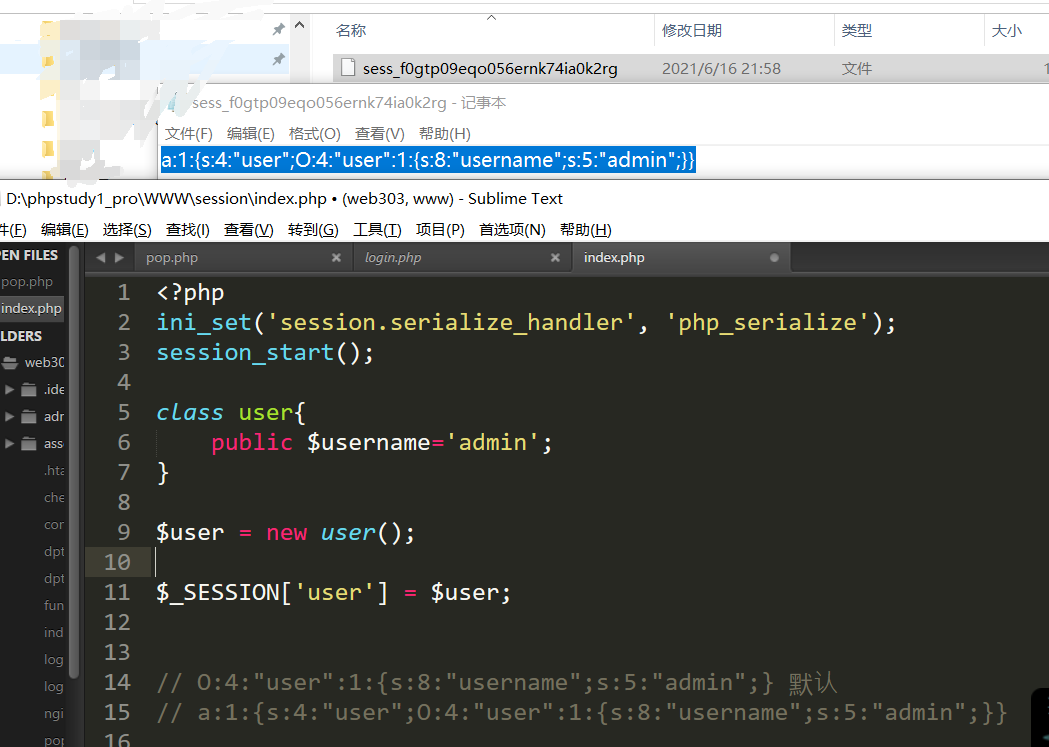Screen dimensions: 1049x747
Task: Click the .ide folder icon
Action: [x=29, y=389]
